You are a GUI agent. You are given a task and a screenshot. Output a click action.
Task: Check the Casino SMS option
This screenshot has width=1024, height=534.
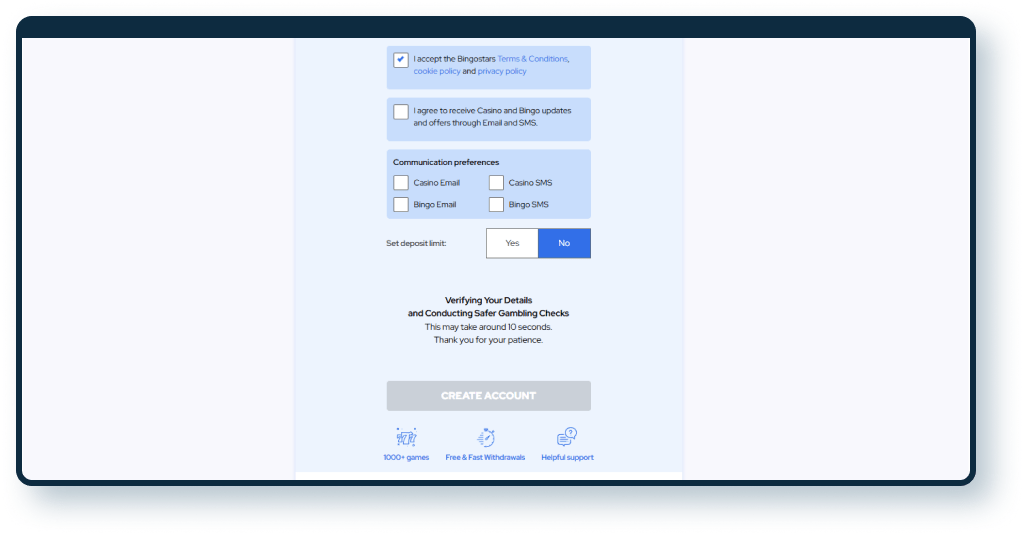coord(496,183)
